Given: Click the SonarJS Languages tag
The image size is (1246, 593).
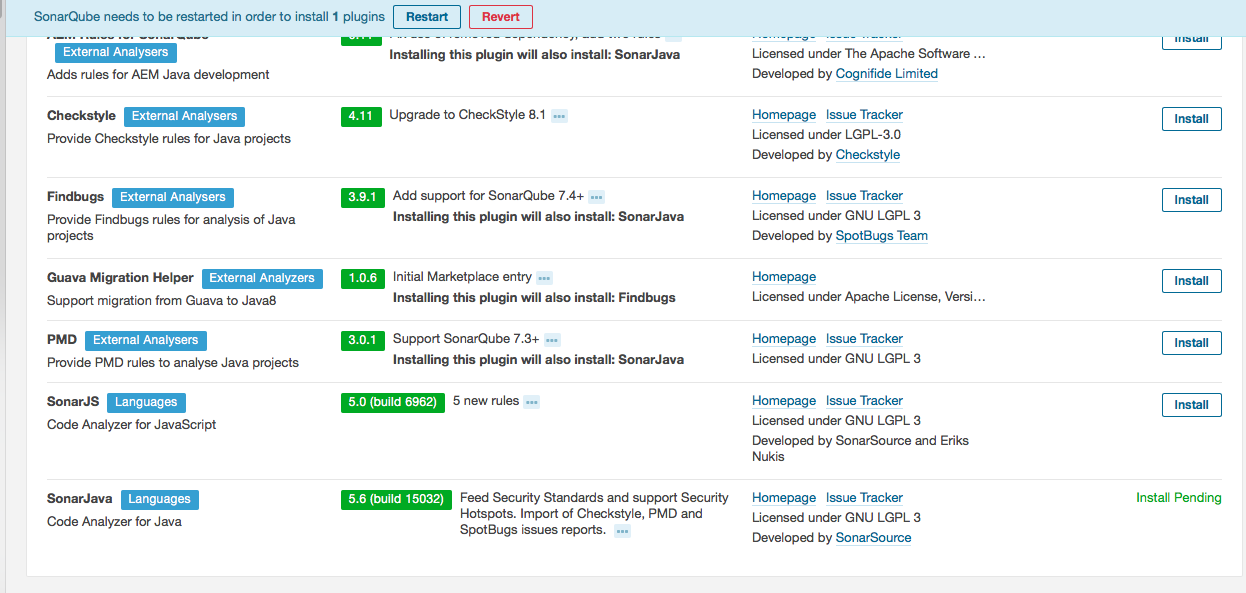Looking at the screenshot, I should [146, 402].
